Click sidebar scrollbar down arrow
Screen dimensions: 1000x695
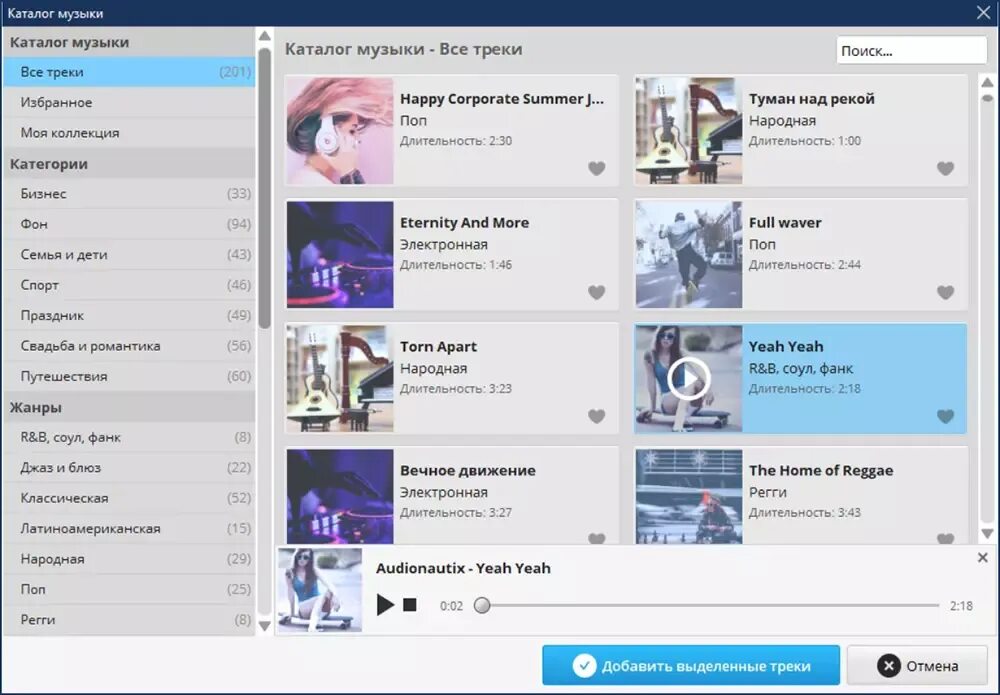point(265,626)
